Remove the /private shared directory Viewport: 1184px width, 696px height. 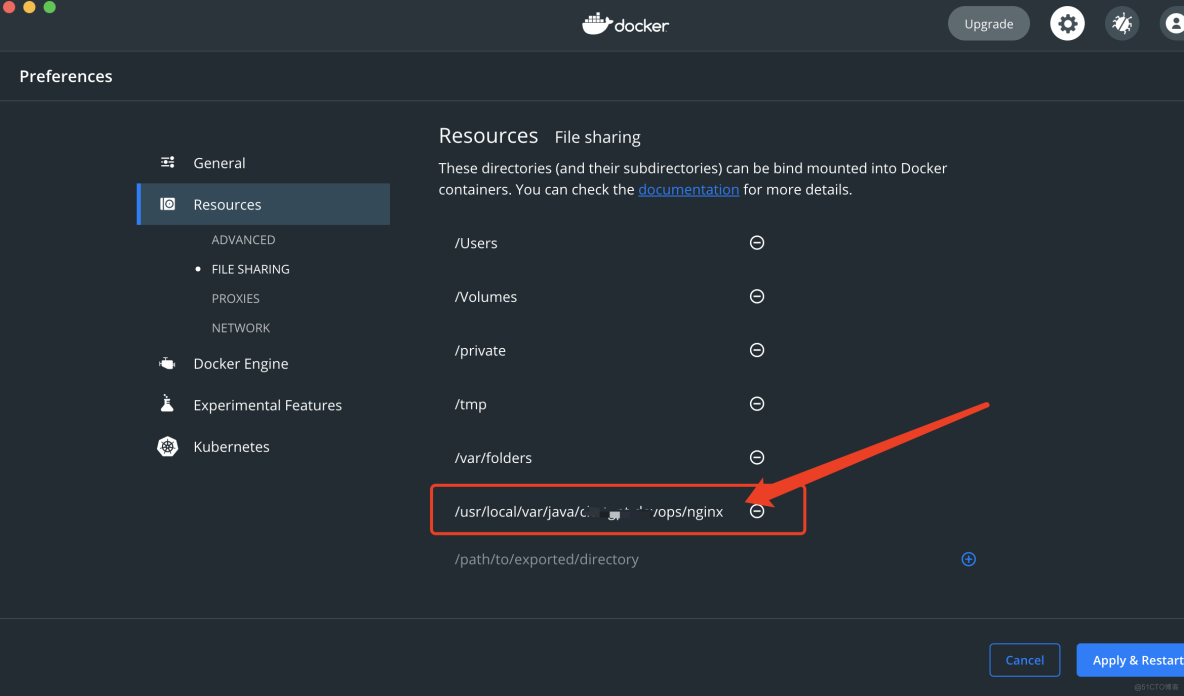coord(757,350)
